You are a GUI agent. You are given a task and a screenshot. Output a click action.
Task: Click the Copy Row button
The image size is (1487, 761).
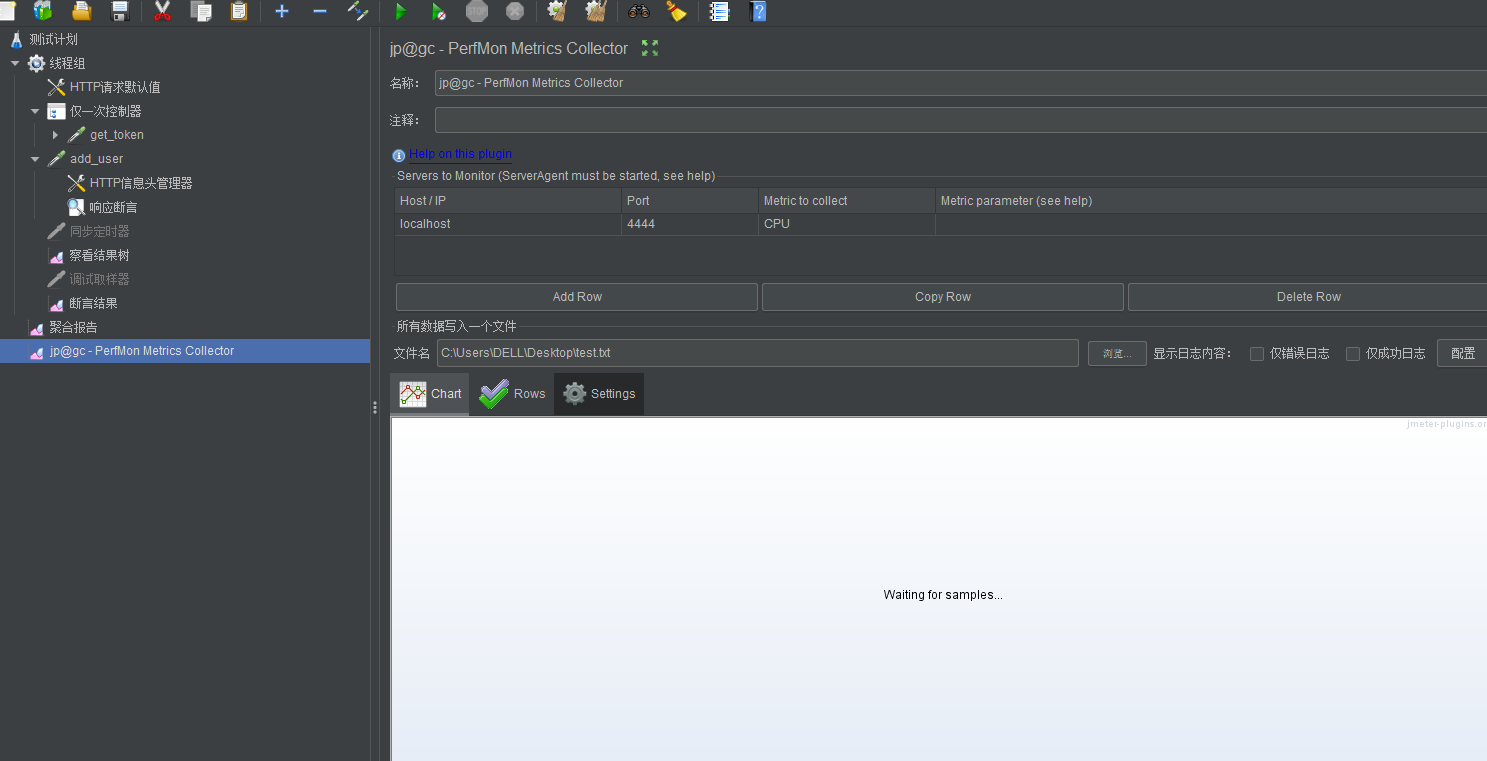[x=943, y=297]
